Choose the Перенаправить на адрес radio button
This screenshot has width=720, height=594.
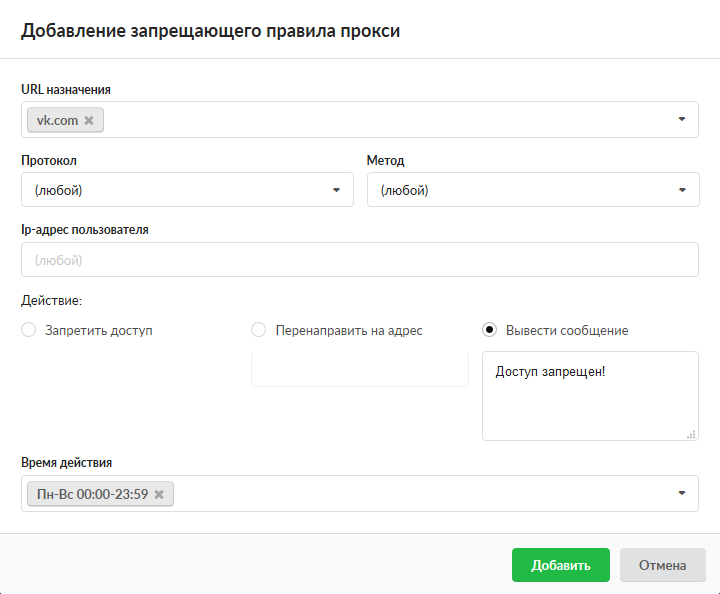(x=258, y=330)
